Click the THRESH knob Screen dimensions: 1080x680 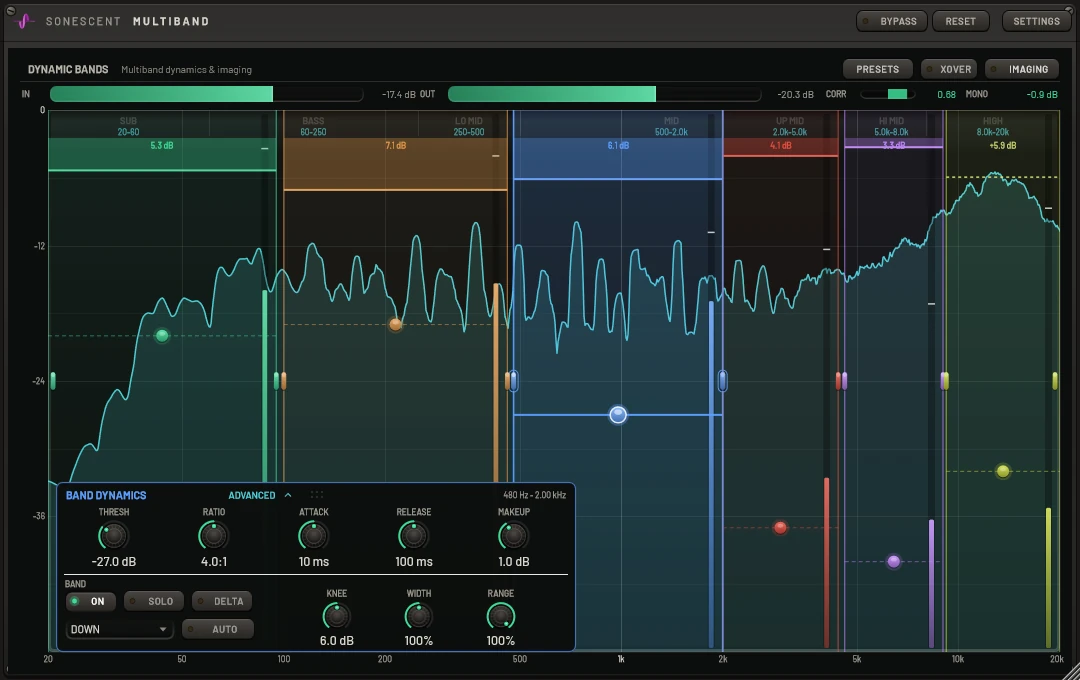coord(114,535)
